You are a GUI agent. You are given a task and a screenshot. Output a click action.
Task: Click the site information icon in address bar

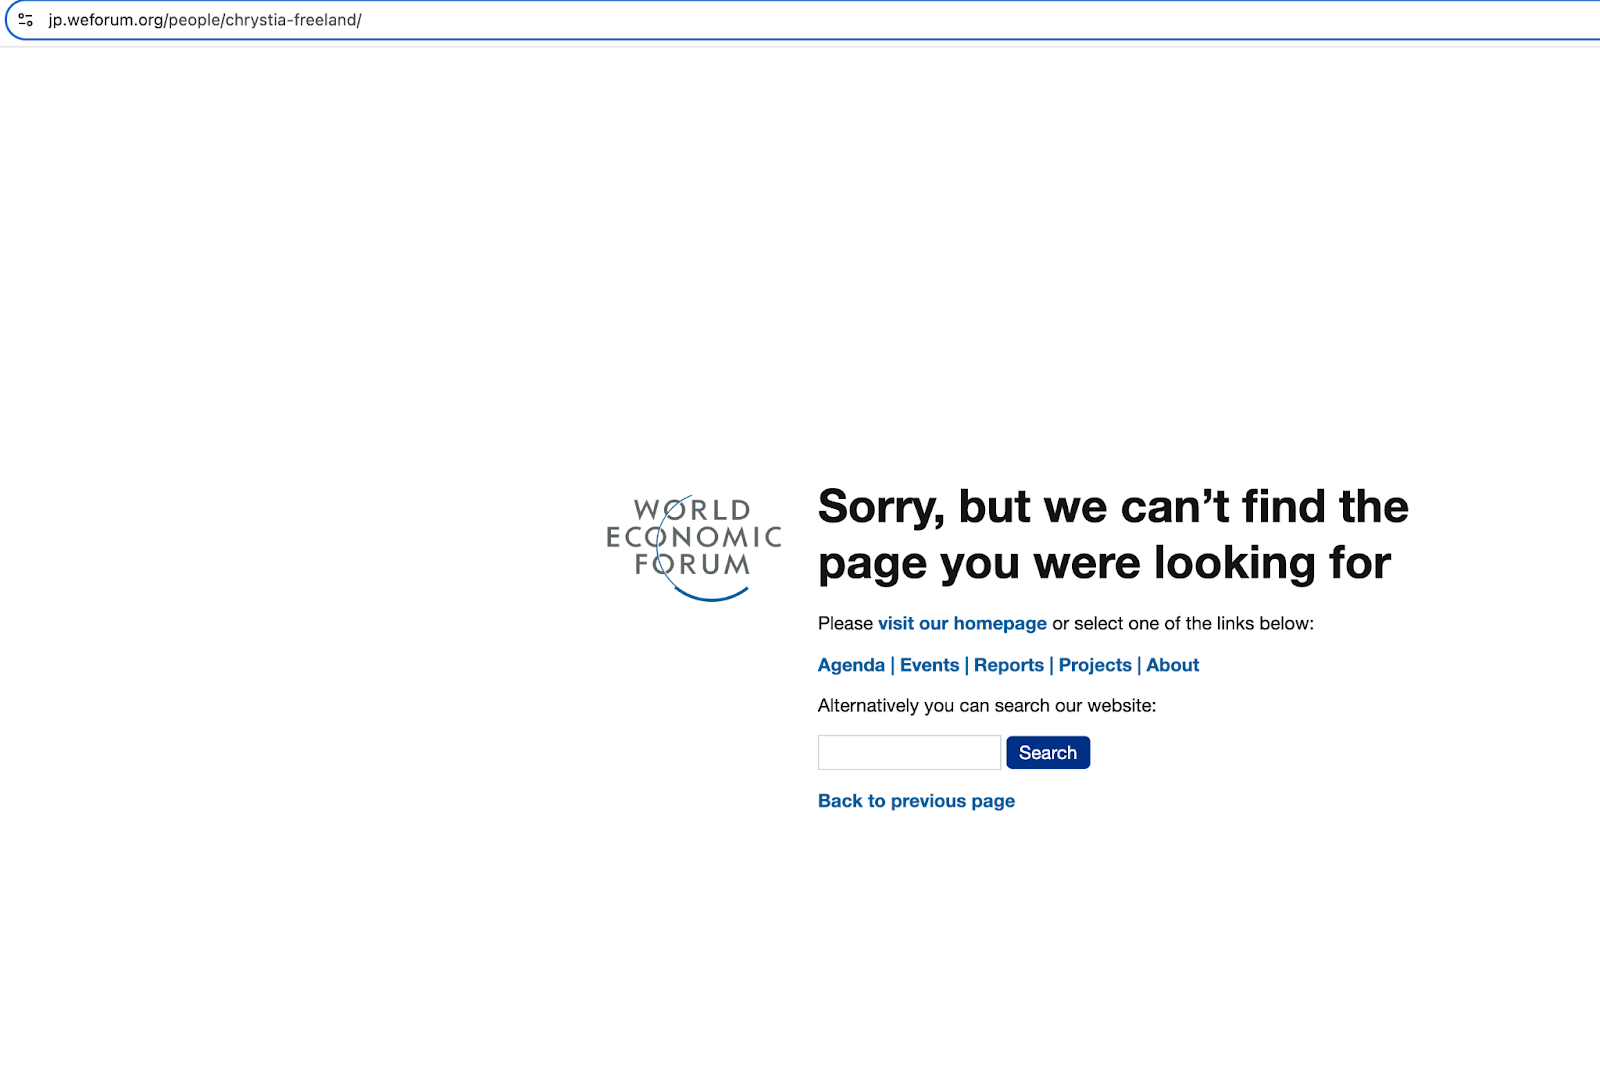[26, 20]
